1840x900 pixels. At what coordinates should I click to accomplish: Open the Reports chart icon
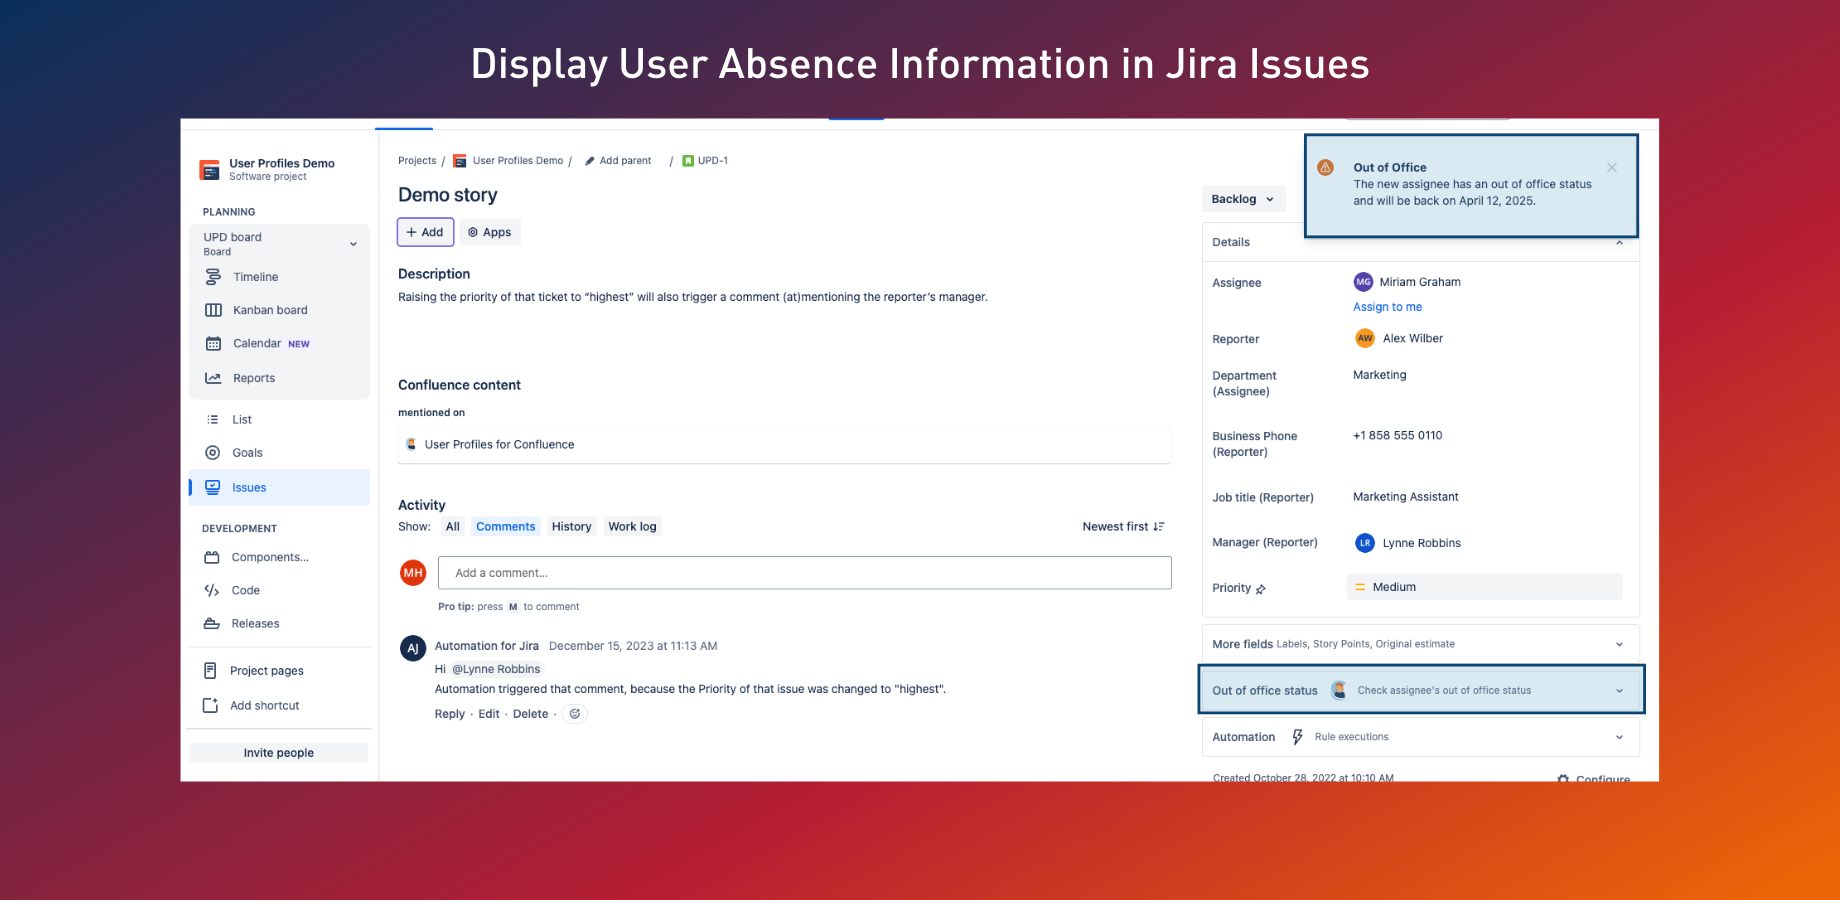213,378
